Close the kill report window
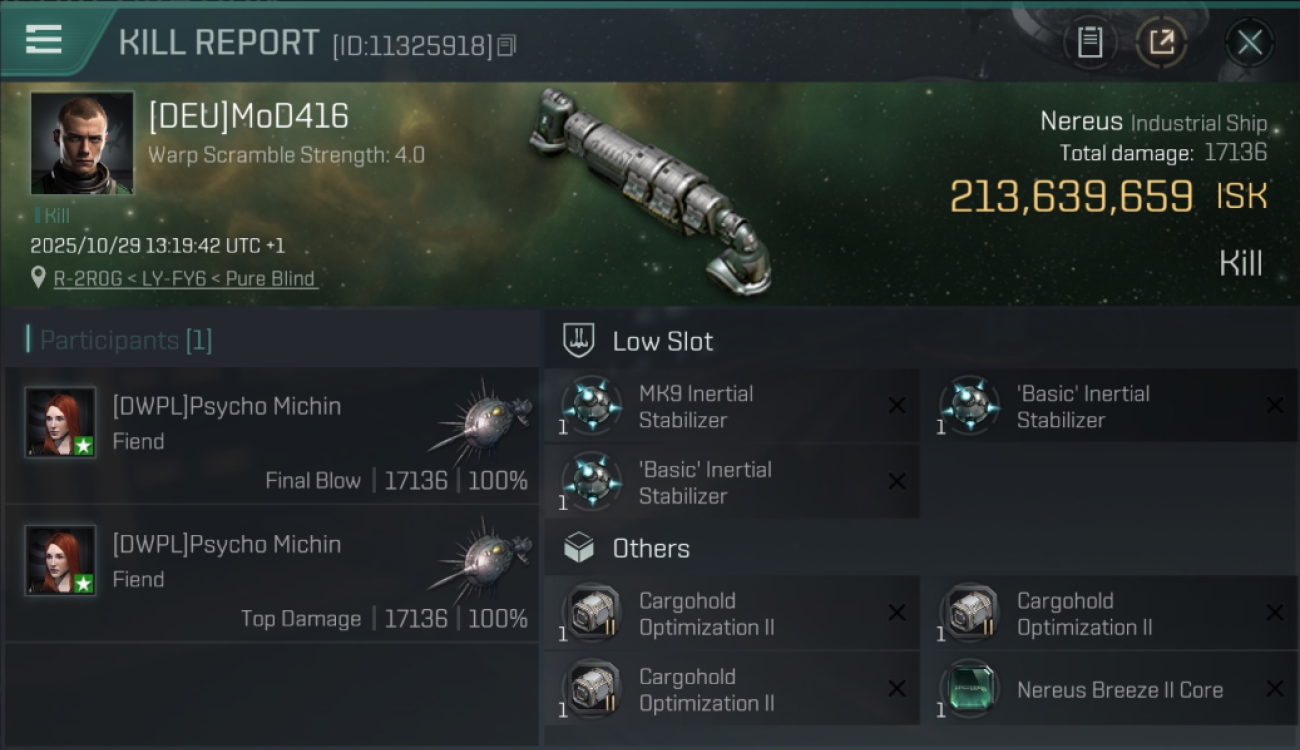The height and width of the screenshot is (750, 1300). 1249,42
